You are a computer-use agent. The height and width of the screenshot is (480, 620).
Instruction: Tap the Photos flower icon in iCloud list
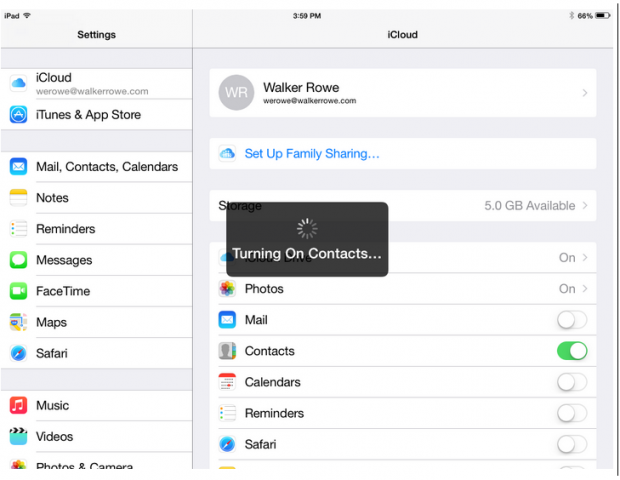(227, 289)
